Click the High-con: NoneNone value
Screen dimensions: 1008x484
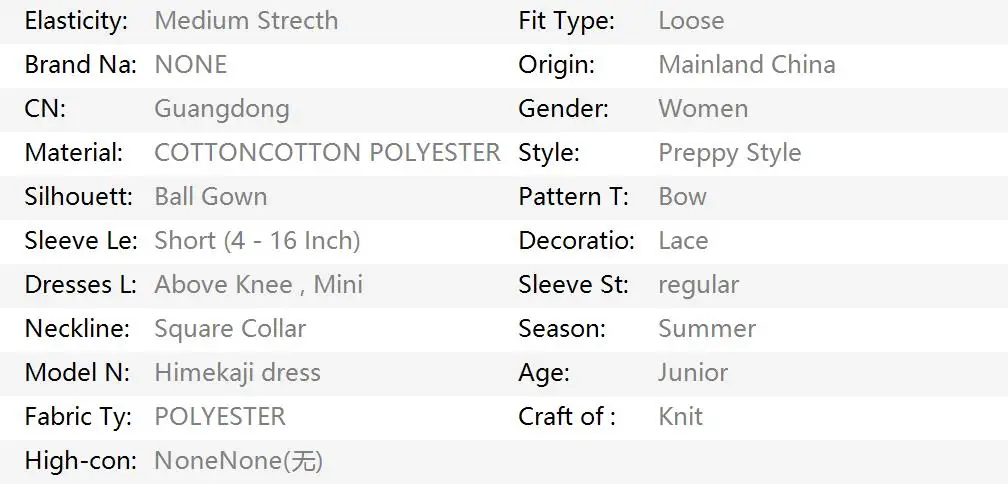(x=238, y=460)
